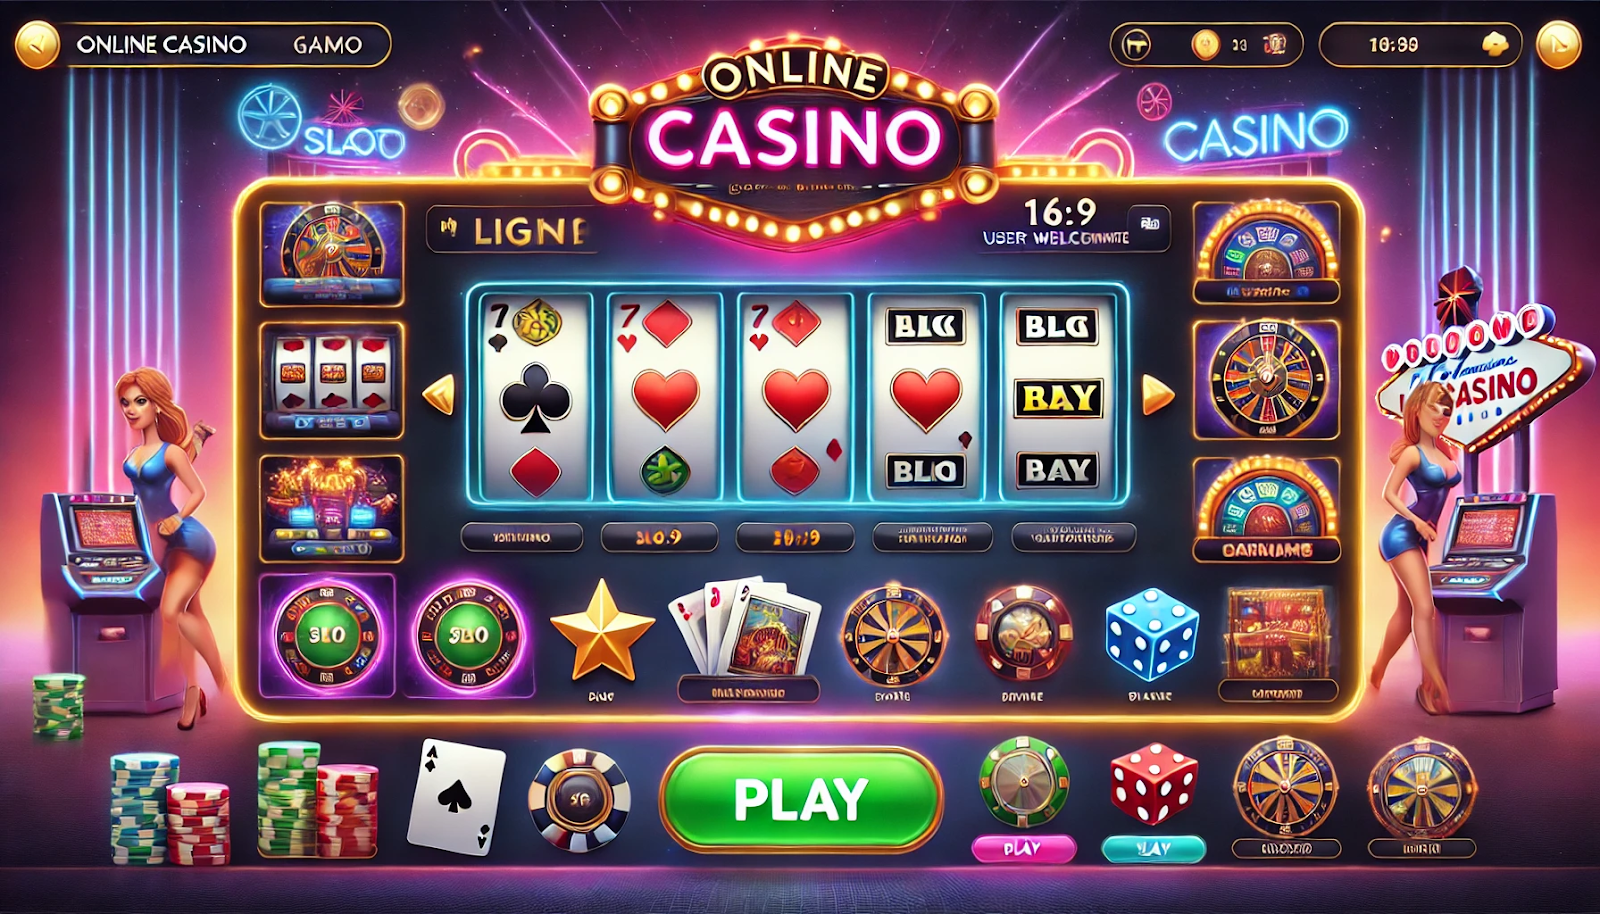Viewport: 1600px width, 914px height.
Task: Open the gold star icon
Action: (x=602, y=632)
